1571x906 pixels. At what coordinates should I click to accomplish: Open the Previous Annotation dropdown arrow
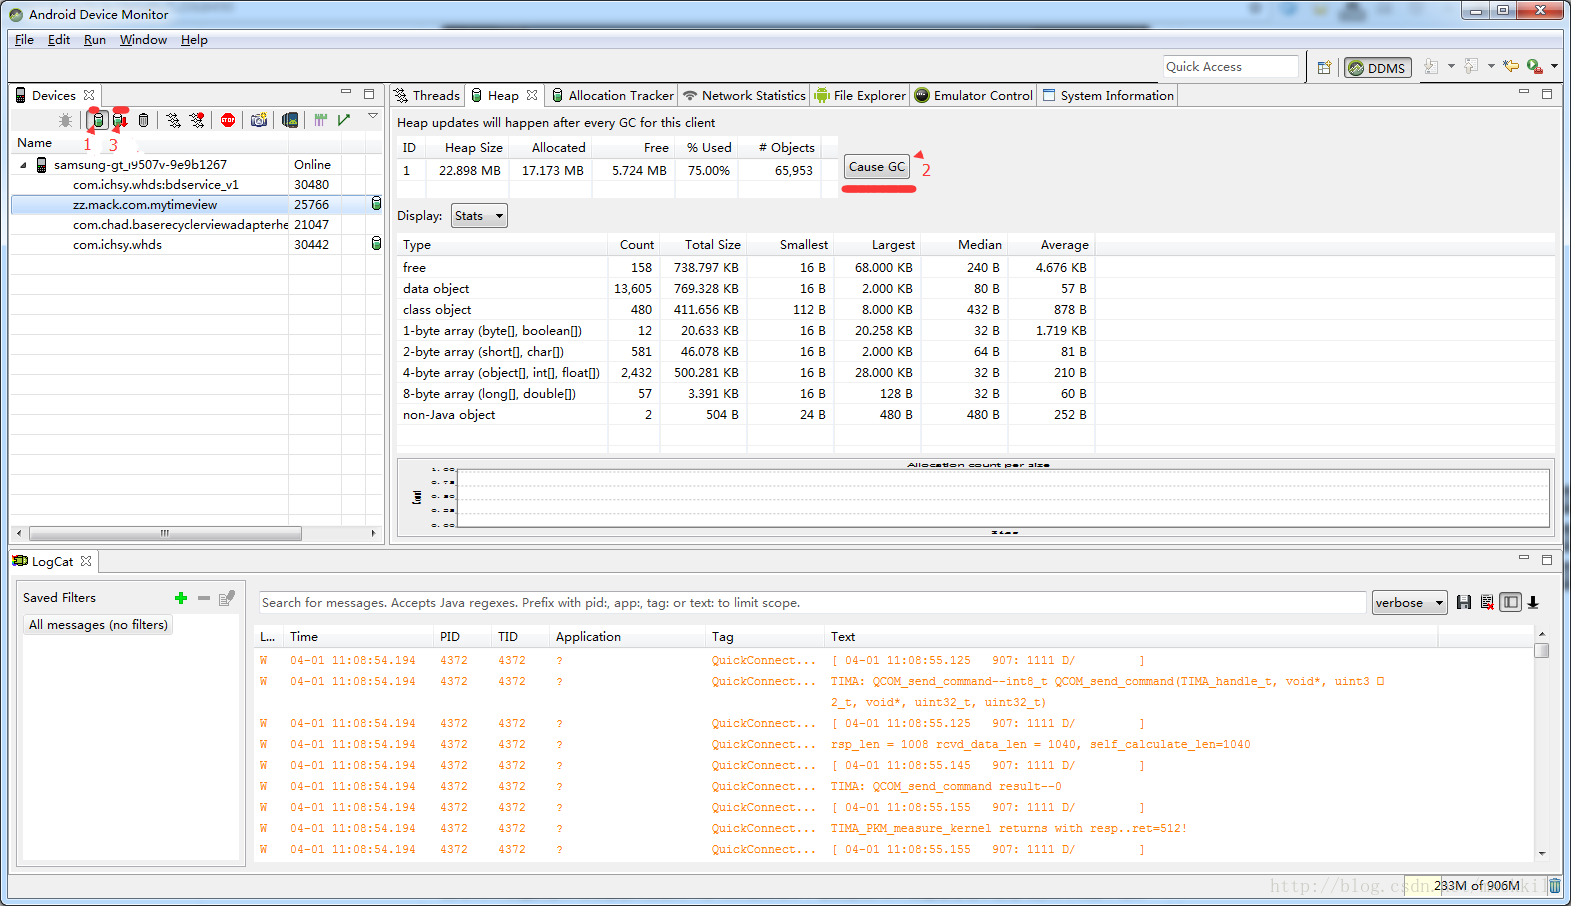[1491, 67]
